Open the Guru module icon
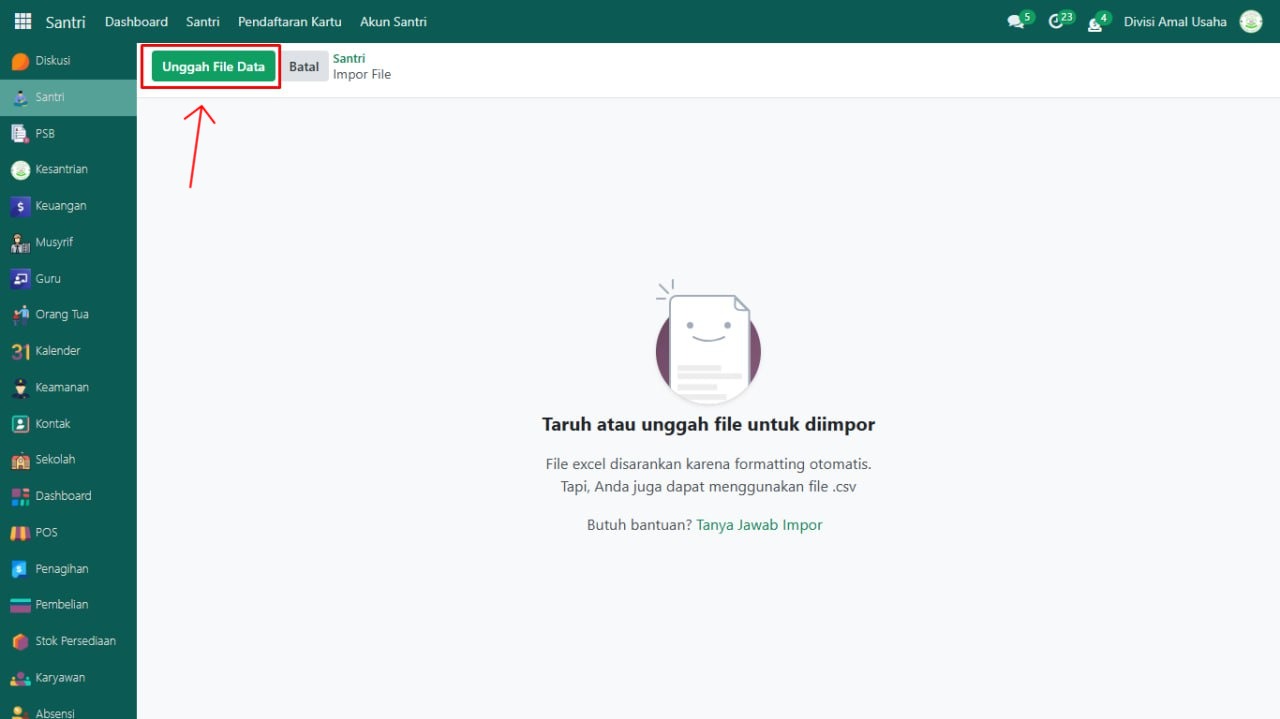The height and width of the screenshot is (719, 1280). click(20, 279)
